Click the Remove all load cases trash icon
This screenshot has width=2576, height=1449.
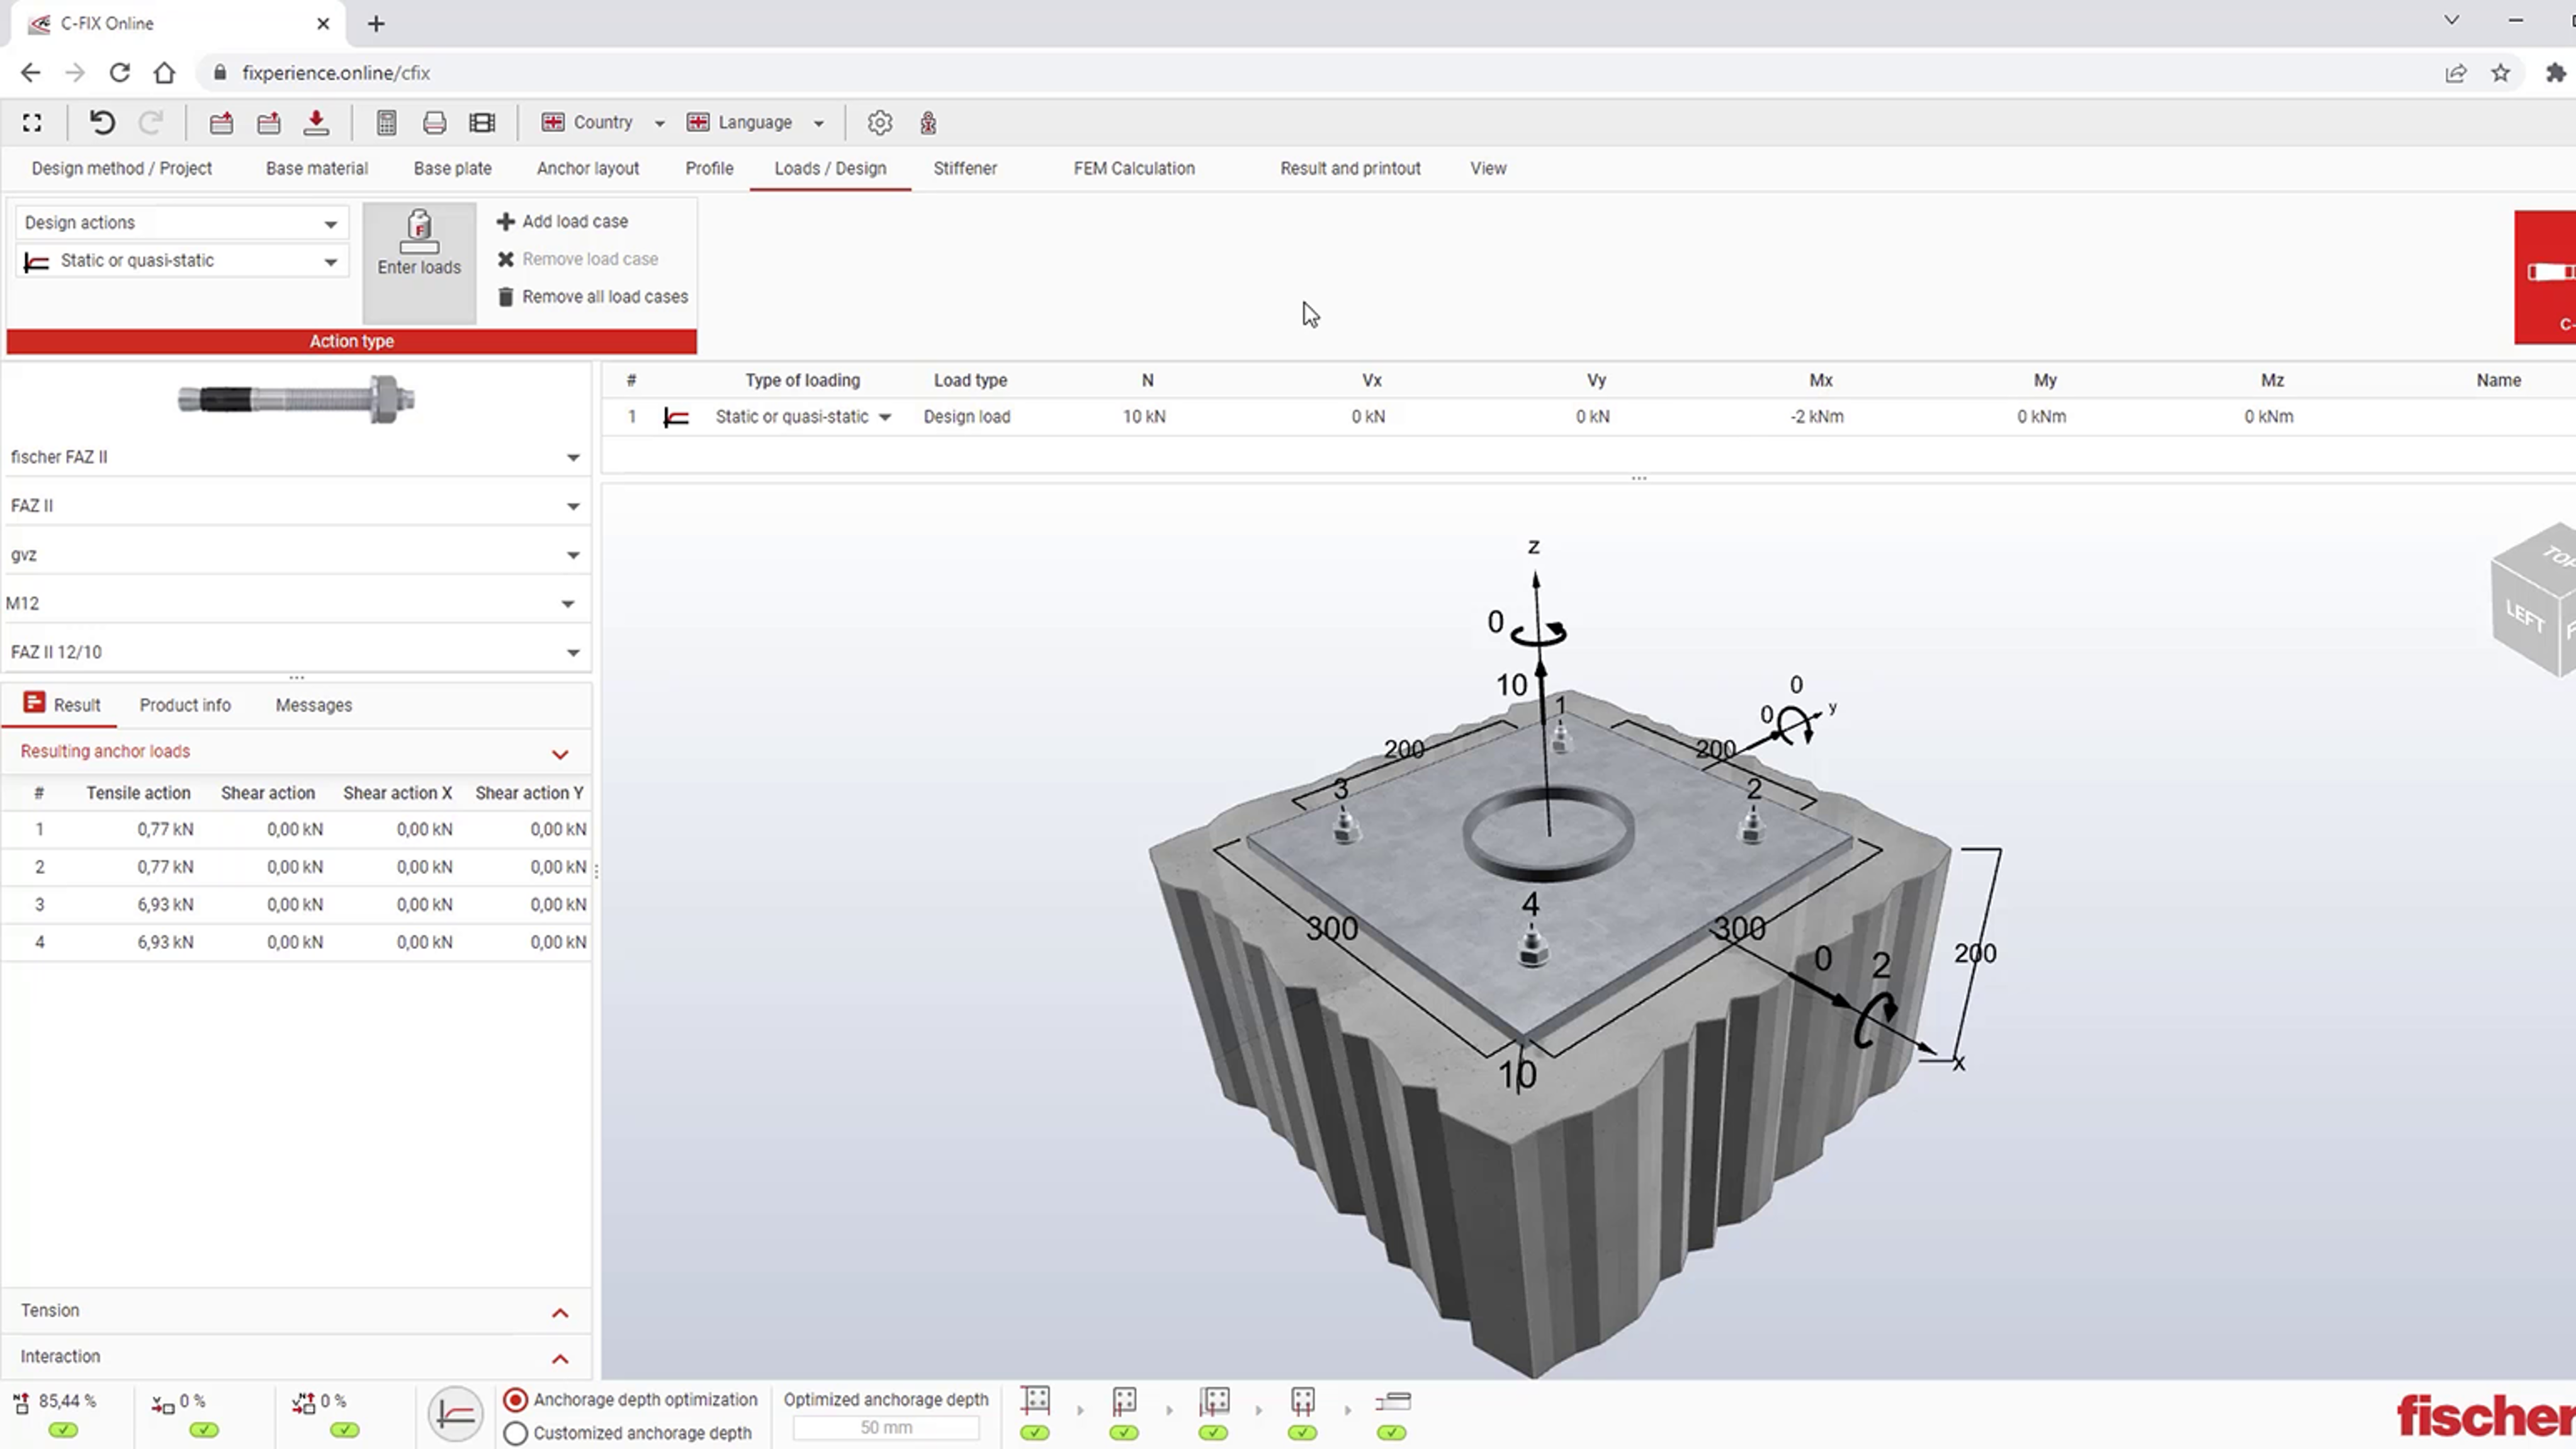(506, 296)
